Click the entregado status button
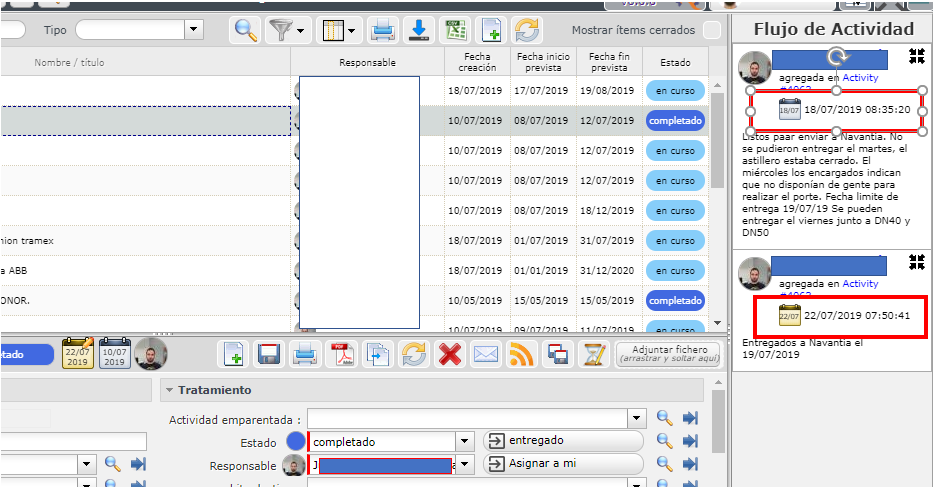The width and height of the screenshot is (933, 494). point(562,441)
